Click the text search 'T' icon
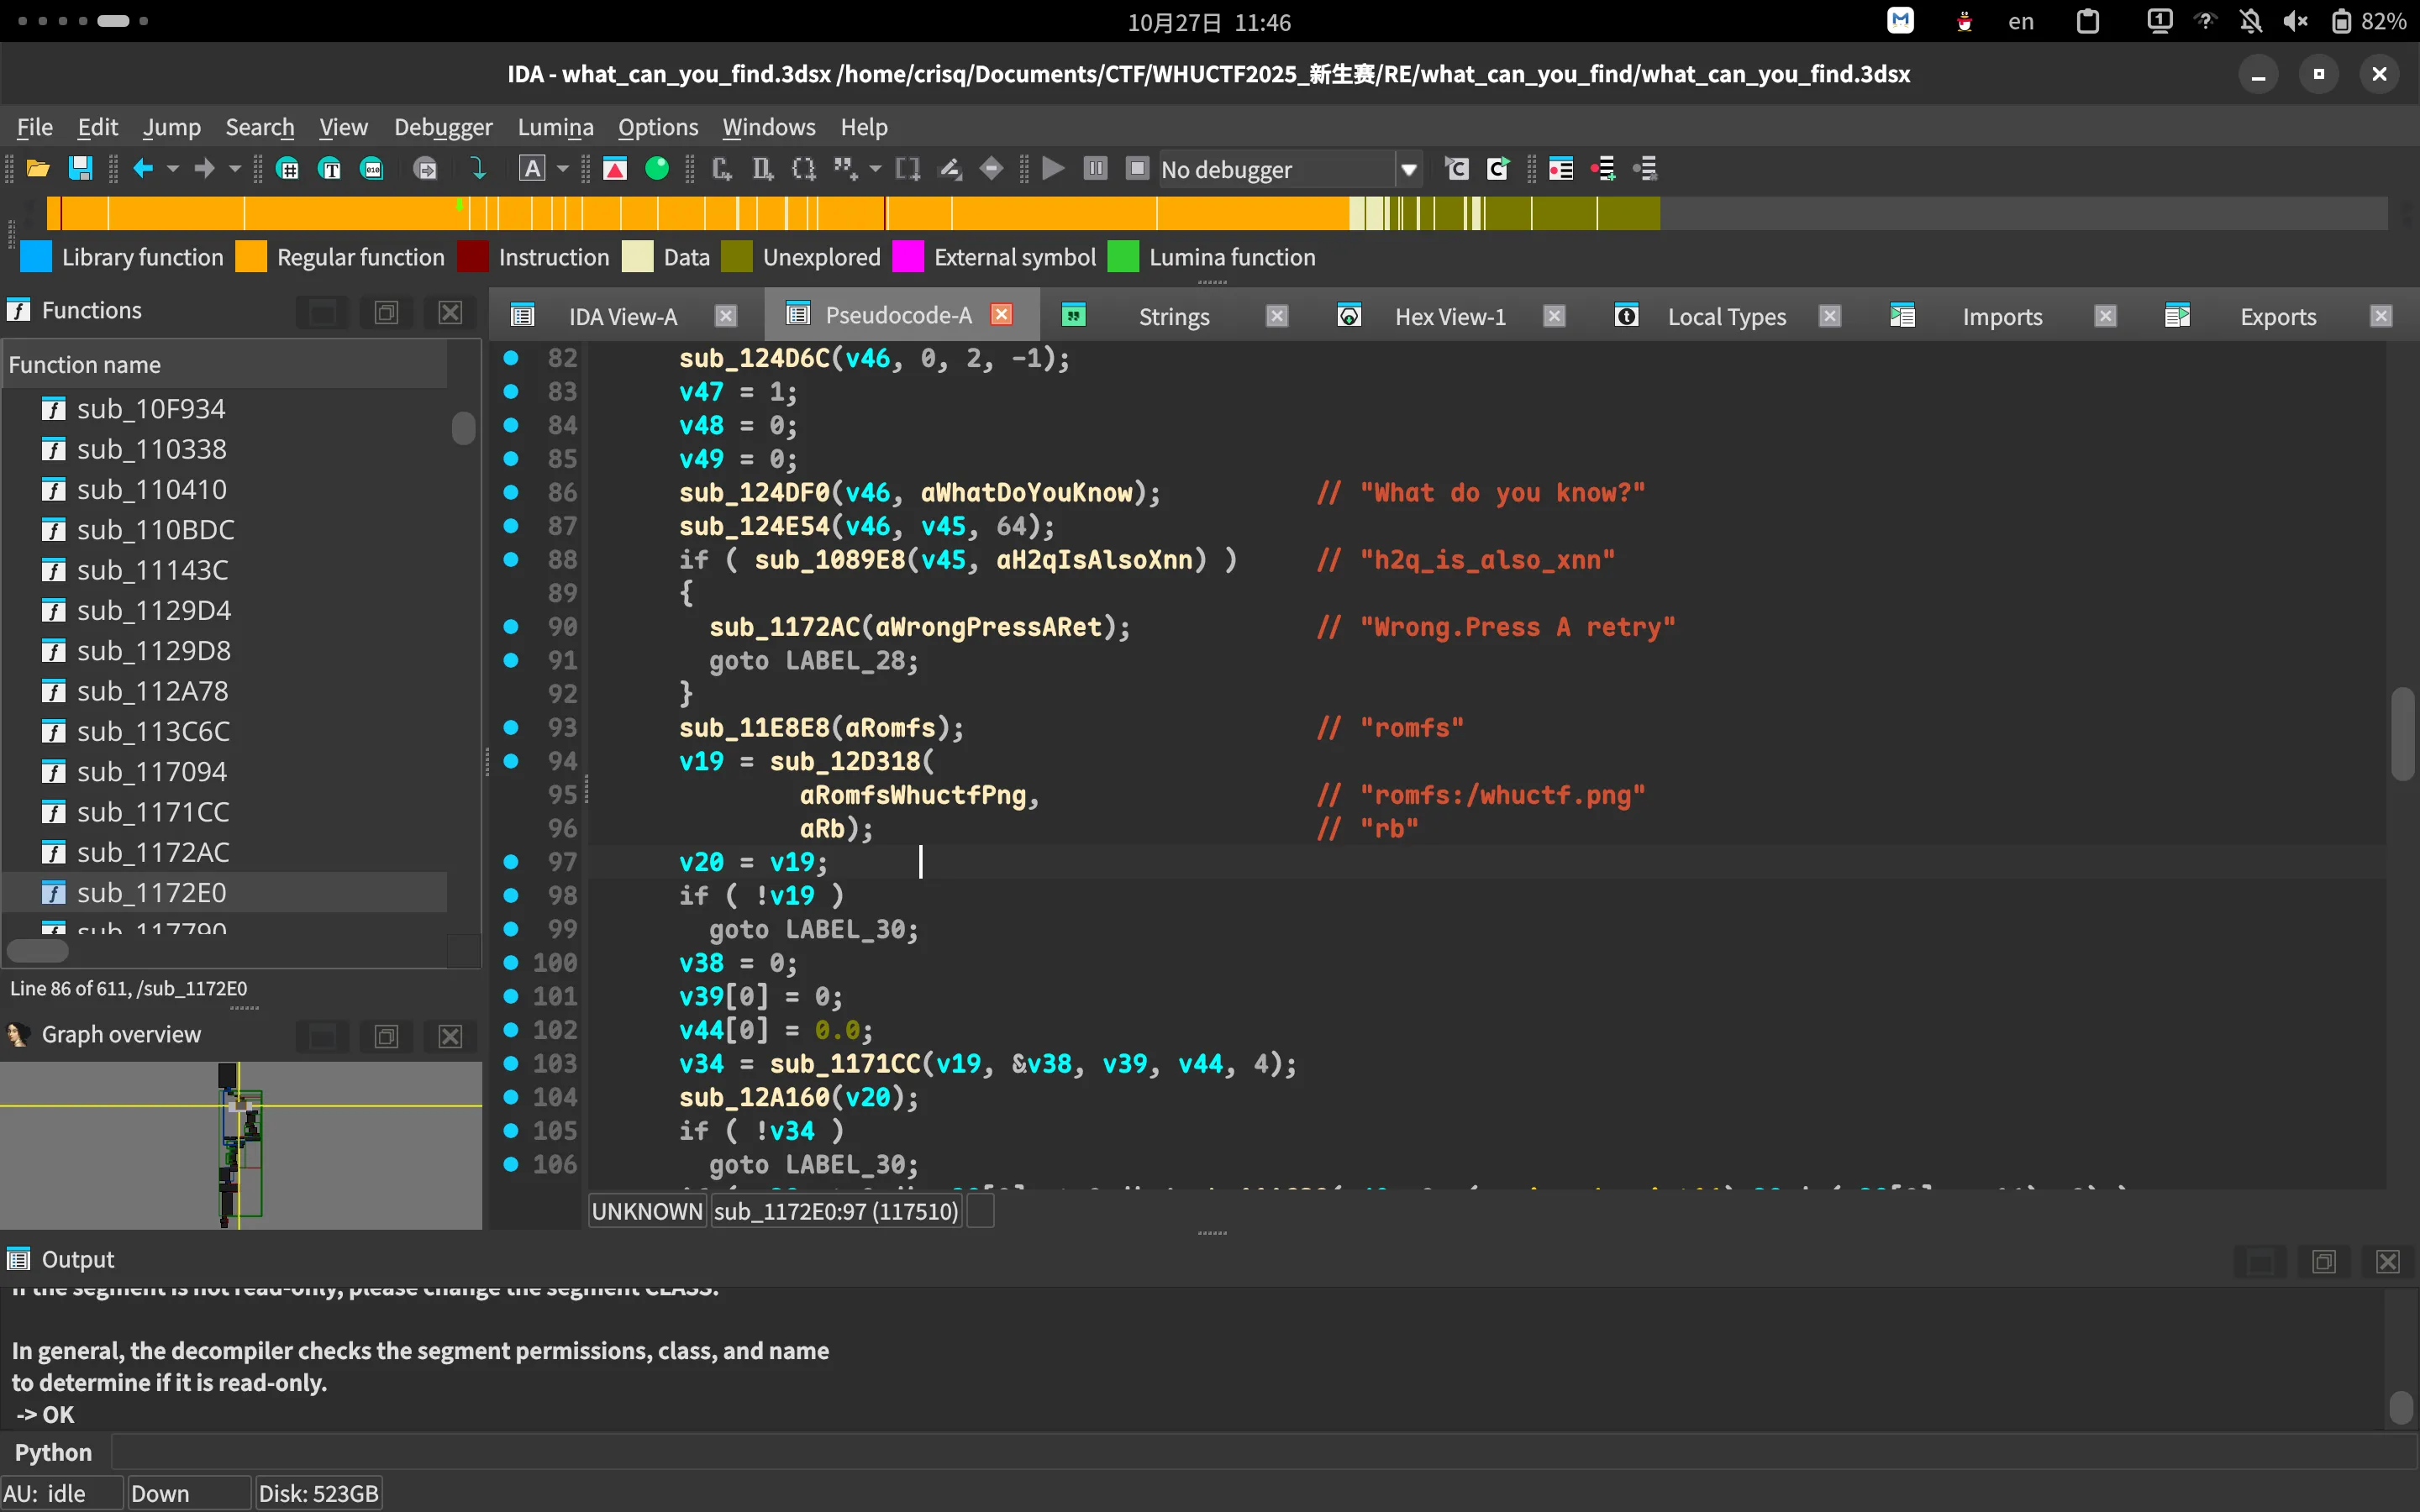2420x1512 pixels. (330, 169)
